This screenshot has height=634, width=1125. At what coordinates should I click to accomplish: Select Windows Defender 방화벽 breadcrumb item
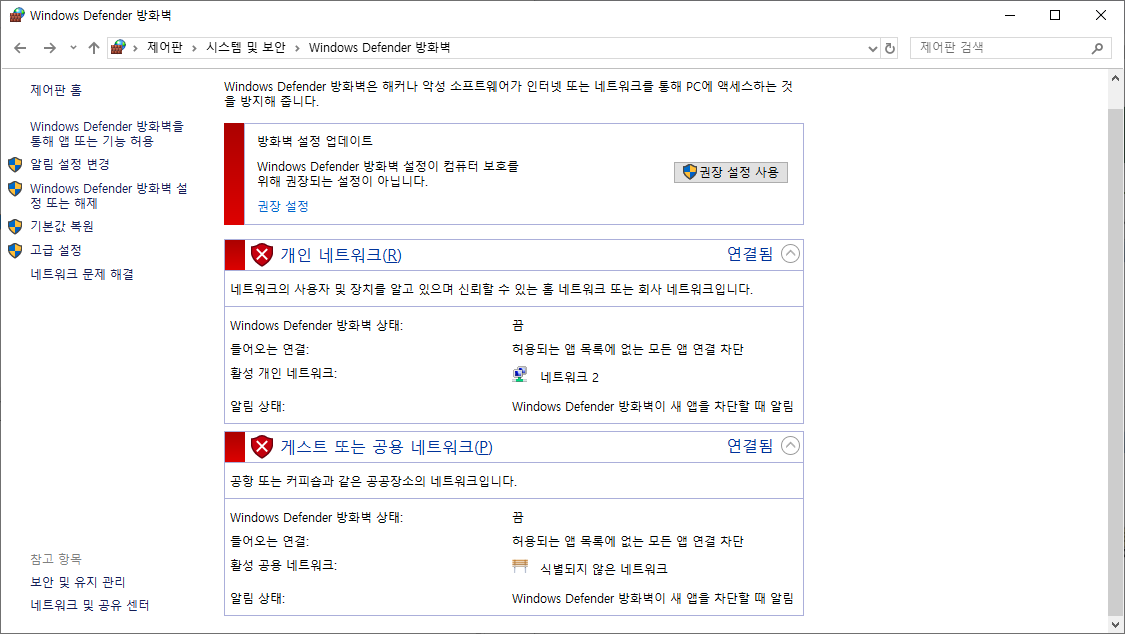(x=379, y=47)
